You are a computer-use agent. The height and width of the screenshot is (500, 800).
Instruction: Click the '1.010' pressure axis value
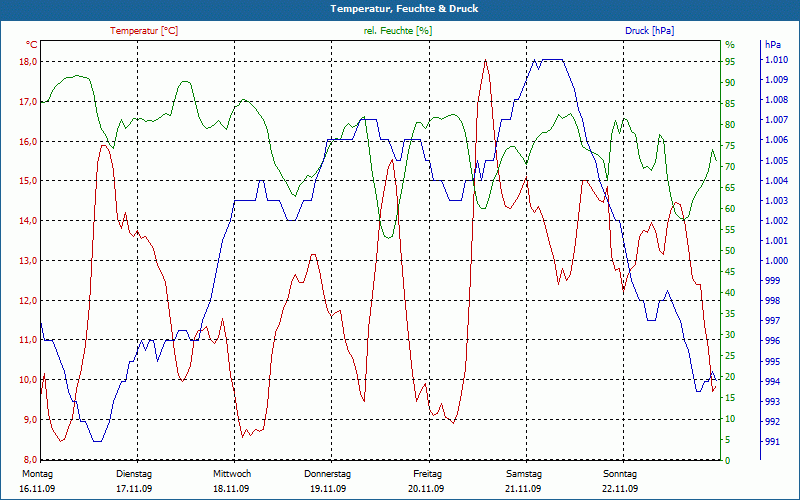pos(776,60)
